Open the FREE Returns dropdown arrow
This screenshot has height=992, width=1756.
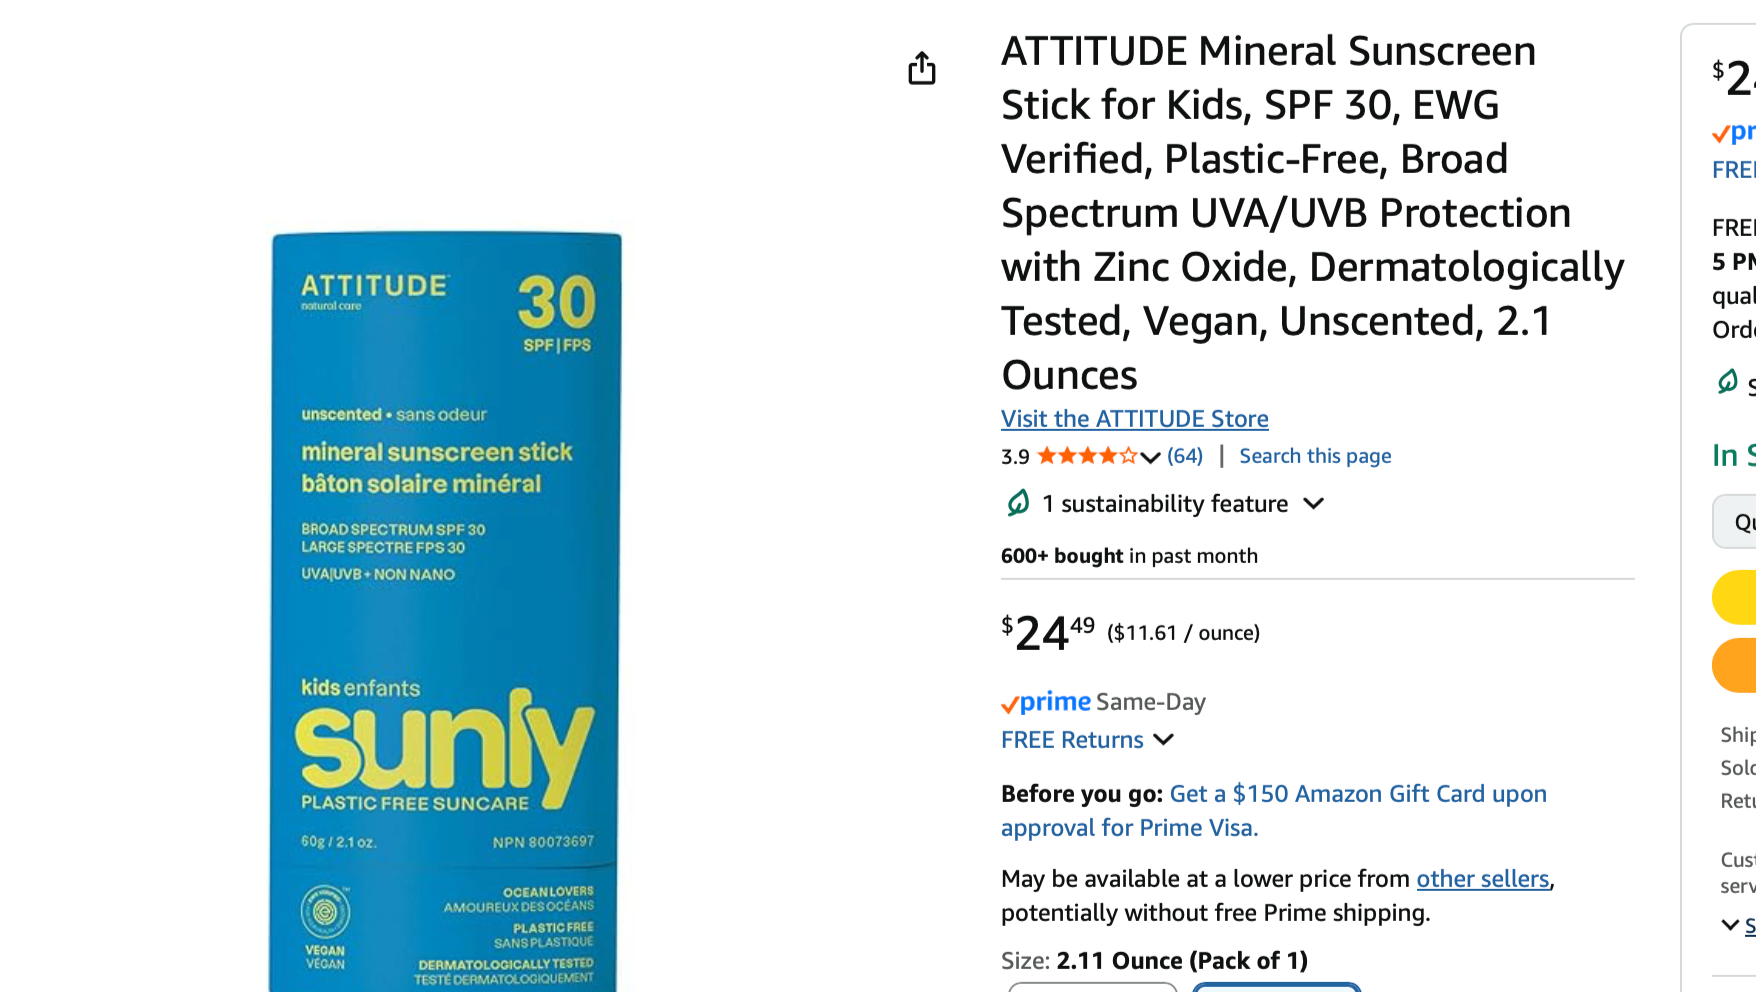[1163, 740]
